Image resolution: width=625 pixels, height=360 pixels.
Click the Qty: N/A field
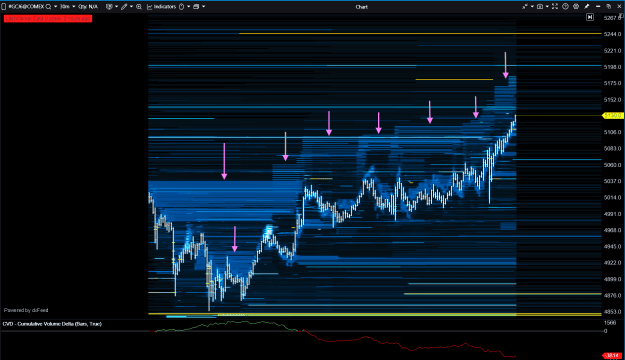(88, 6)
